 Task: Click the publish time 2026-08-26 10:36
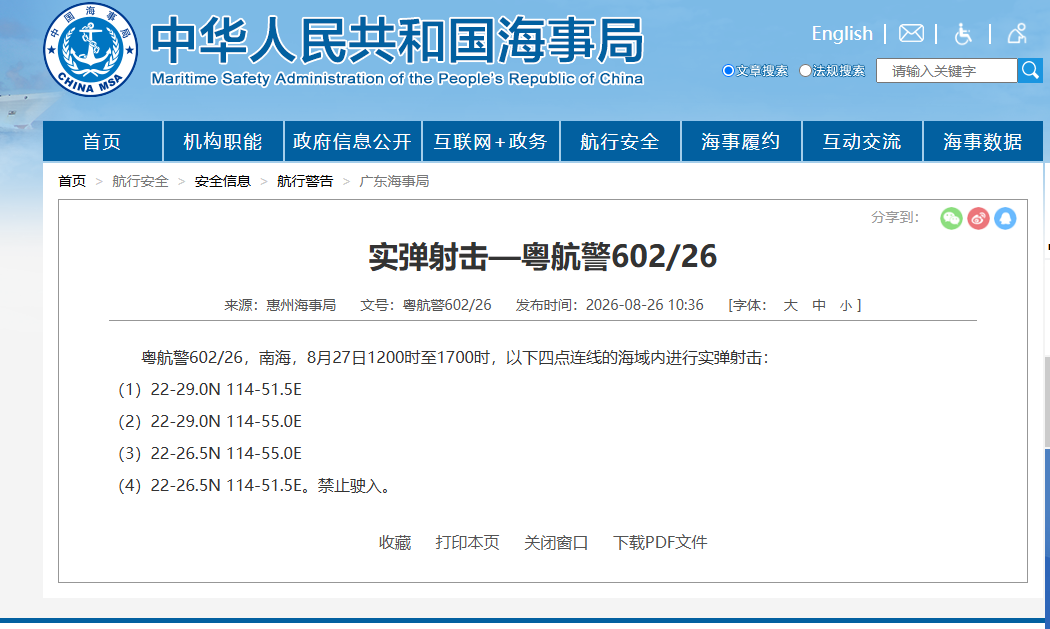click(644, 305)
